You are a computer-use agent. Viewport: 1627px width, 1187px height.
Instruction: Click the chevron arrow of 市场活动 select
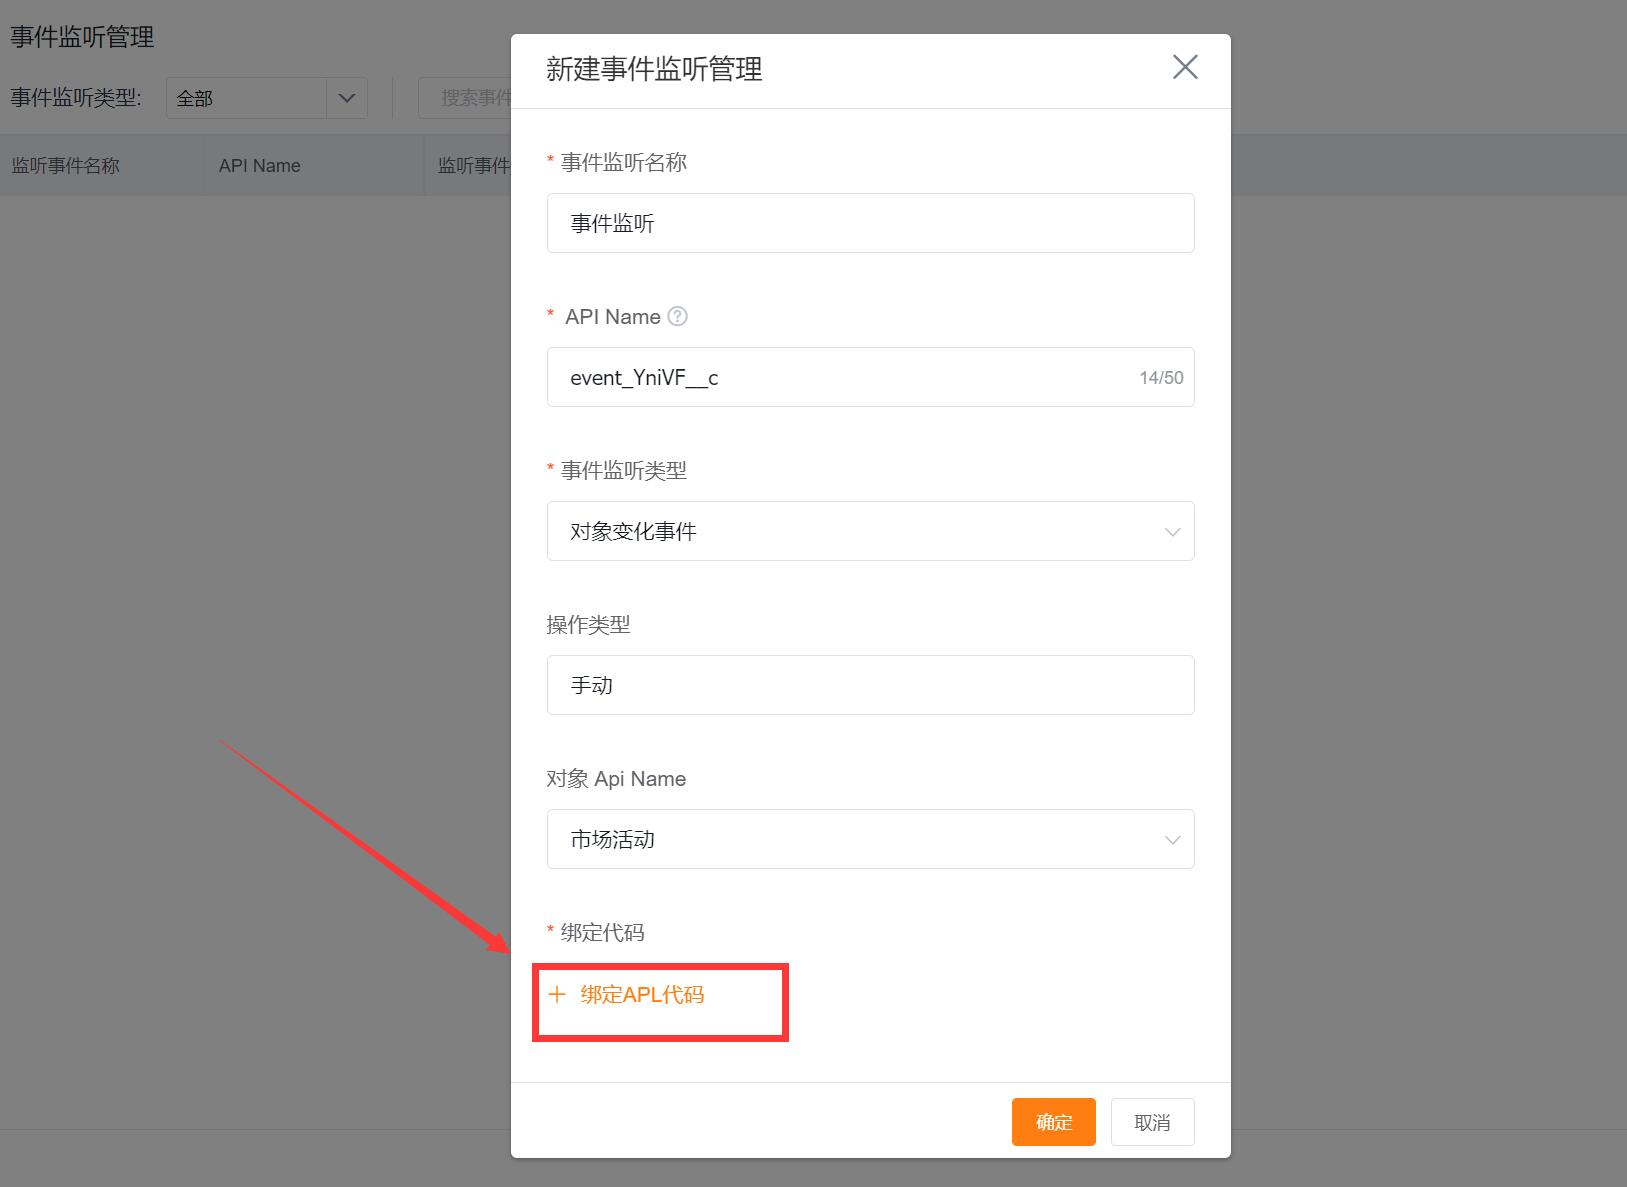click(1172, 840)
